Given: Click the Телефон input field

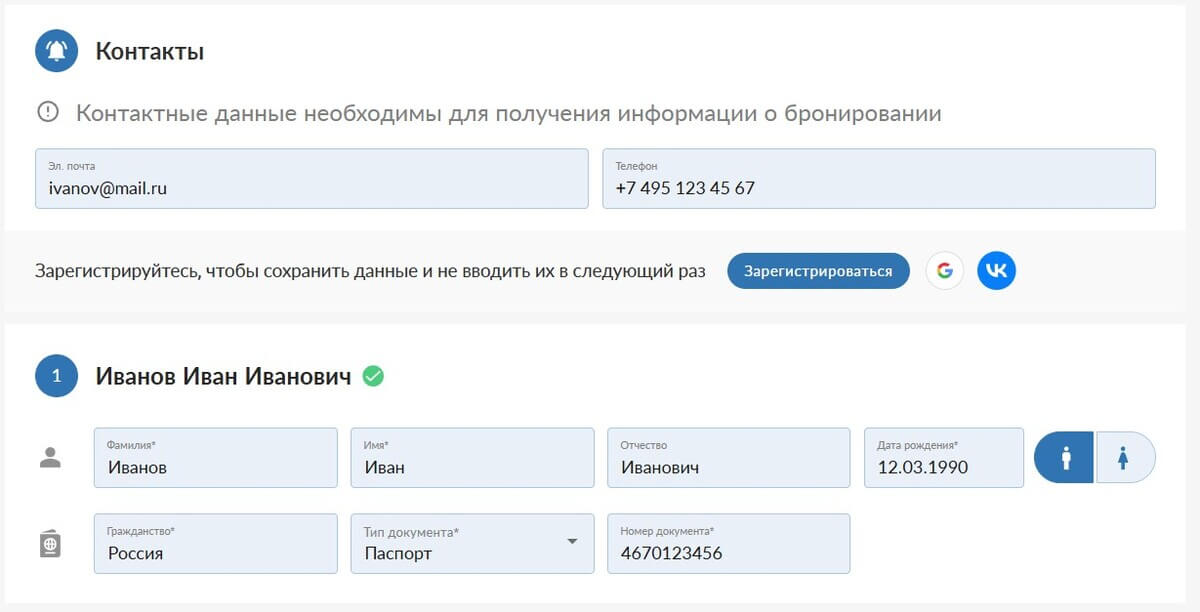Looking at the screenshot, I should tap(879, 179).
